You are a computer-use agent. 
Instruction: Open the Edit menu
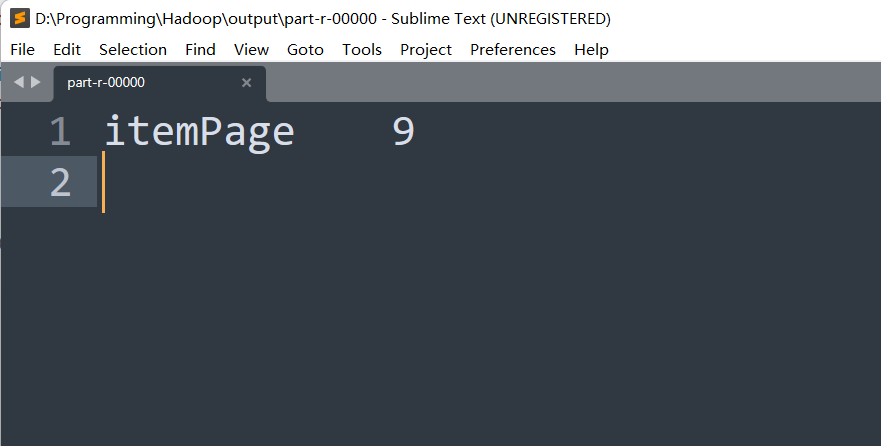tap(67, 49)
